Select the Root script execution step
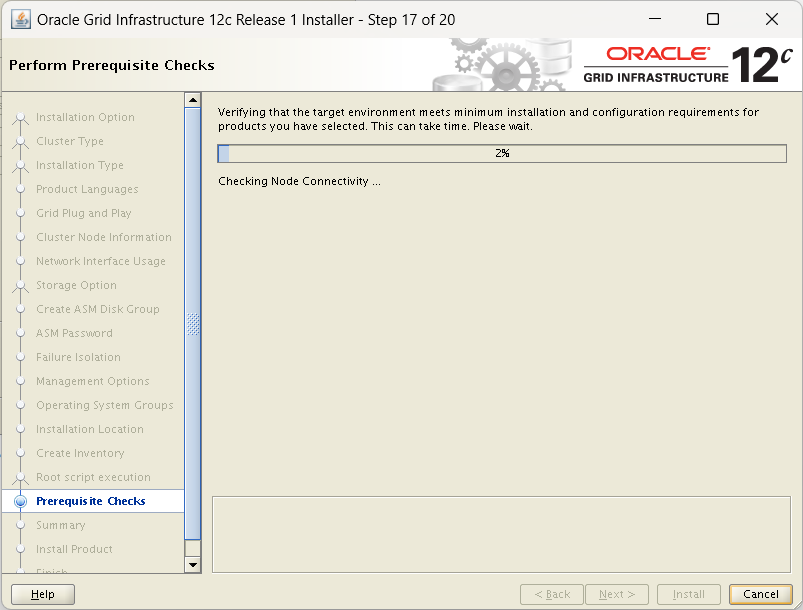The image size is (803, 610). [93, 477]
